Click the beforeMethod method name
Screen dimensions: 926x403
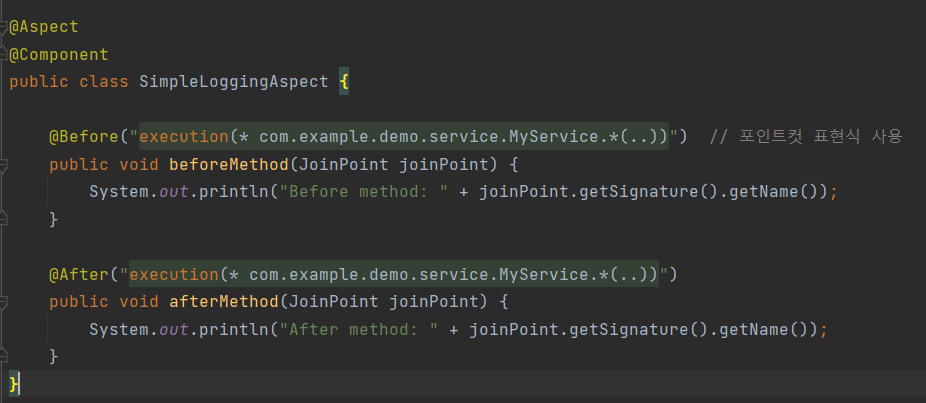[x=229, y=164]
